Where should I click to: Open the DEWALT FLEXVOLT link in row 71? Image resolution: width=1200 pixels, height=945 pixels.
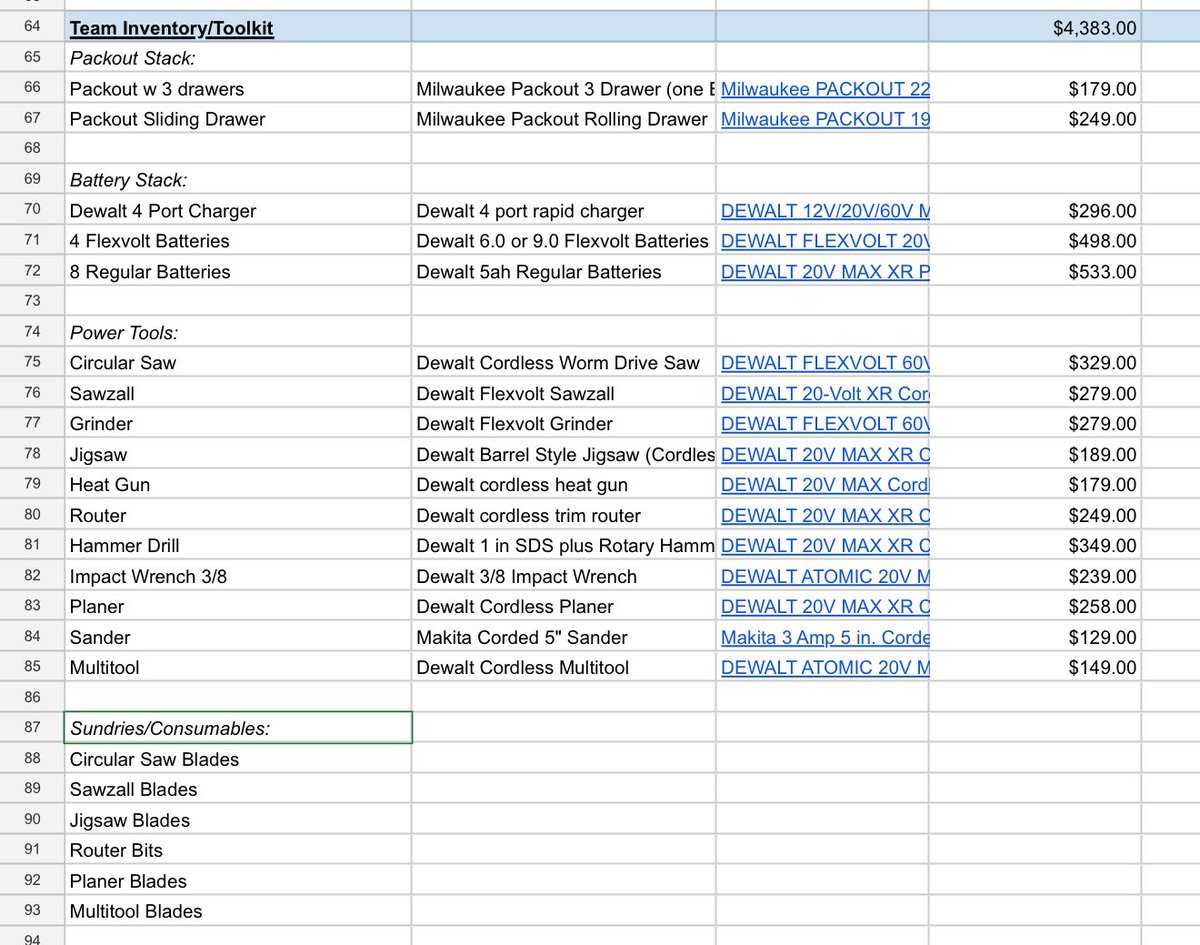pos(824,241)
